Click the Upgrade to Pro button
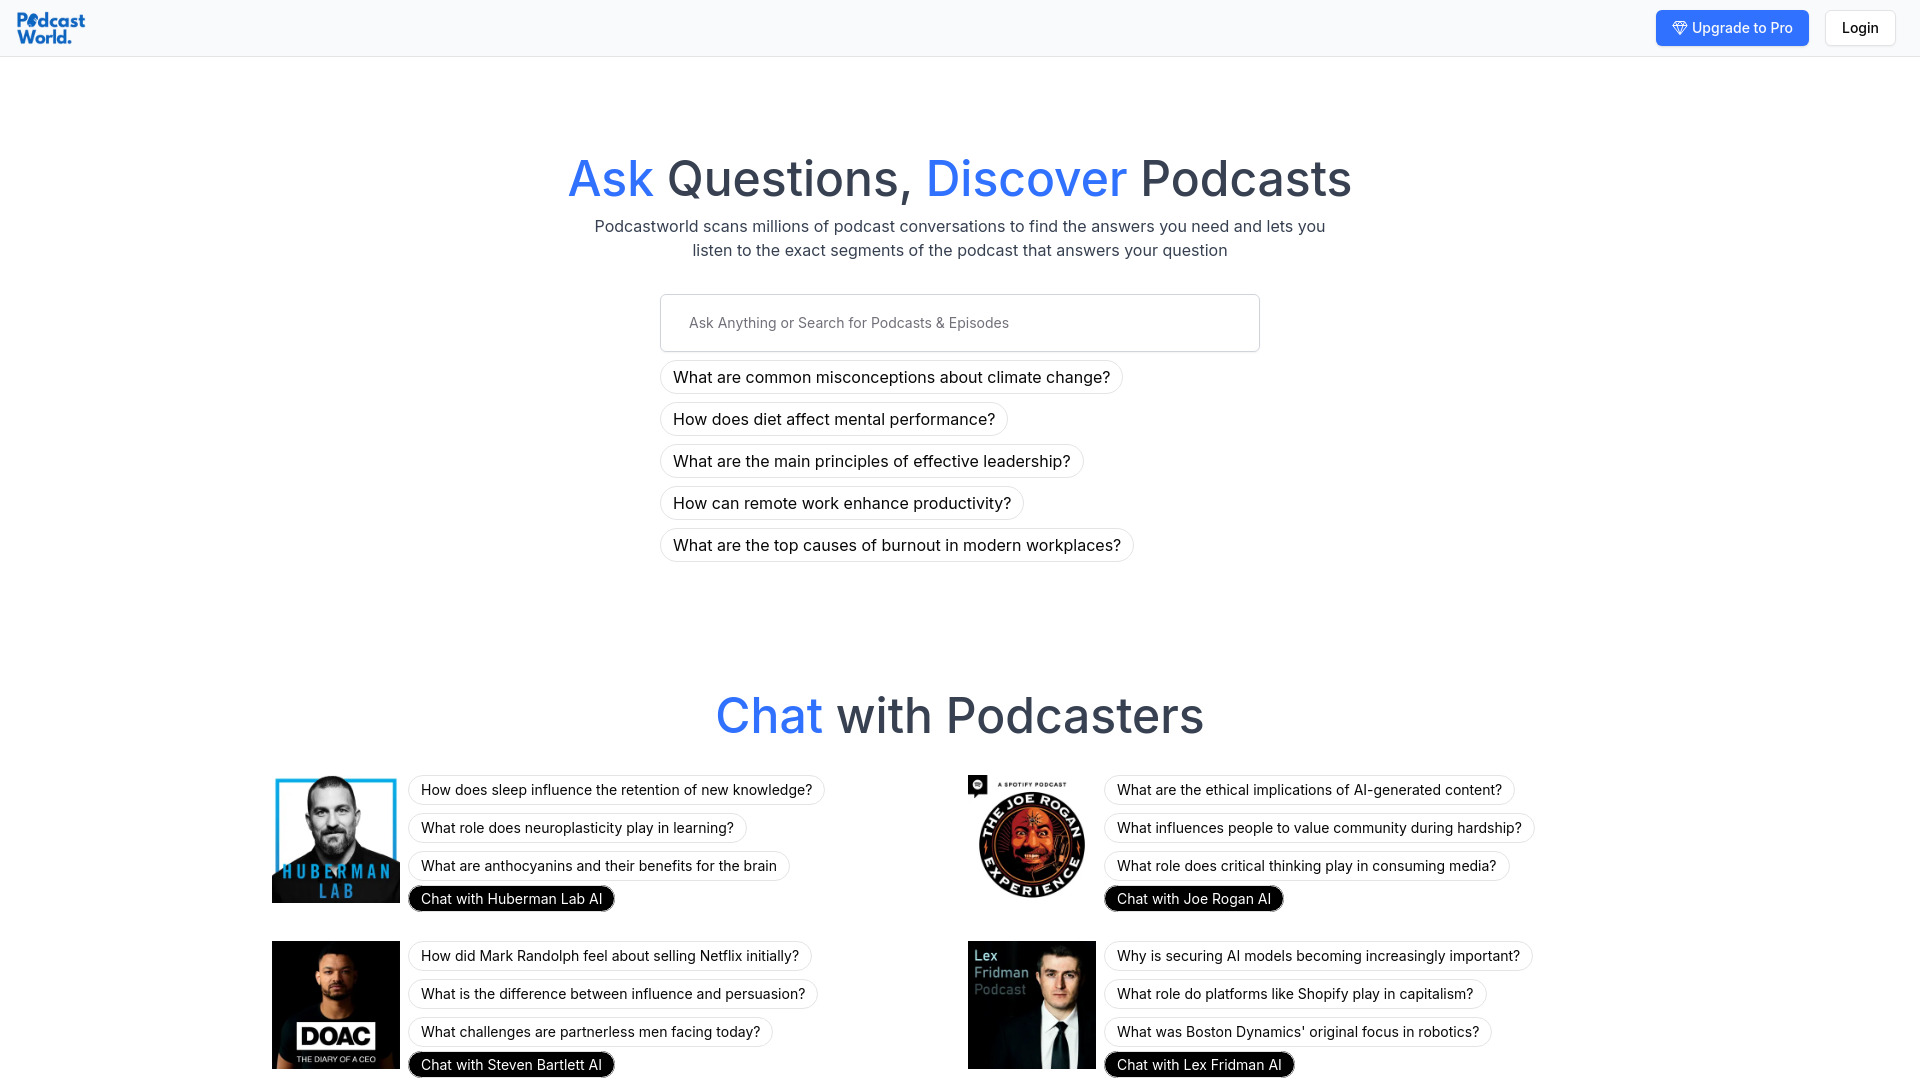Screen dimensions: 1920x1080 [1731, 28]
